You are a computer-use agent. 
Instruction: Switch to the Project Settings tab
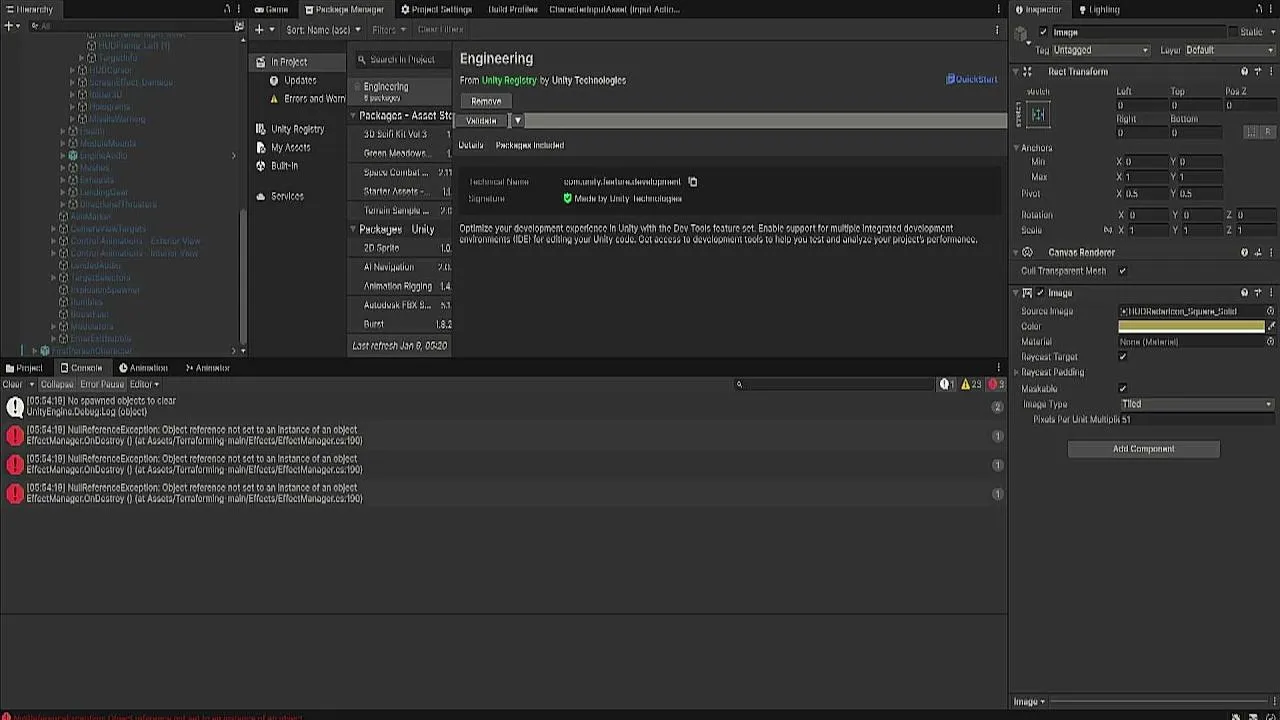[x=436, y=9]
